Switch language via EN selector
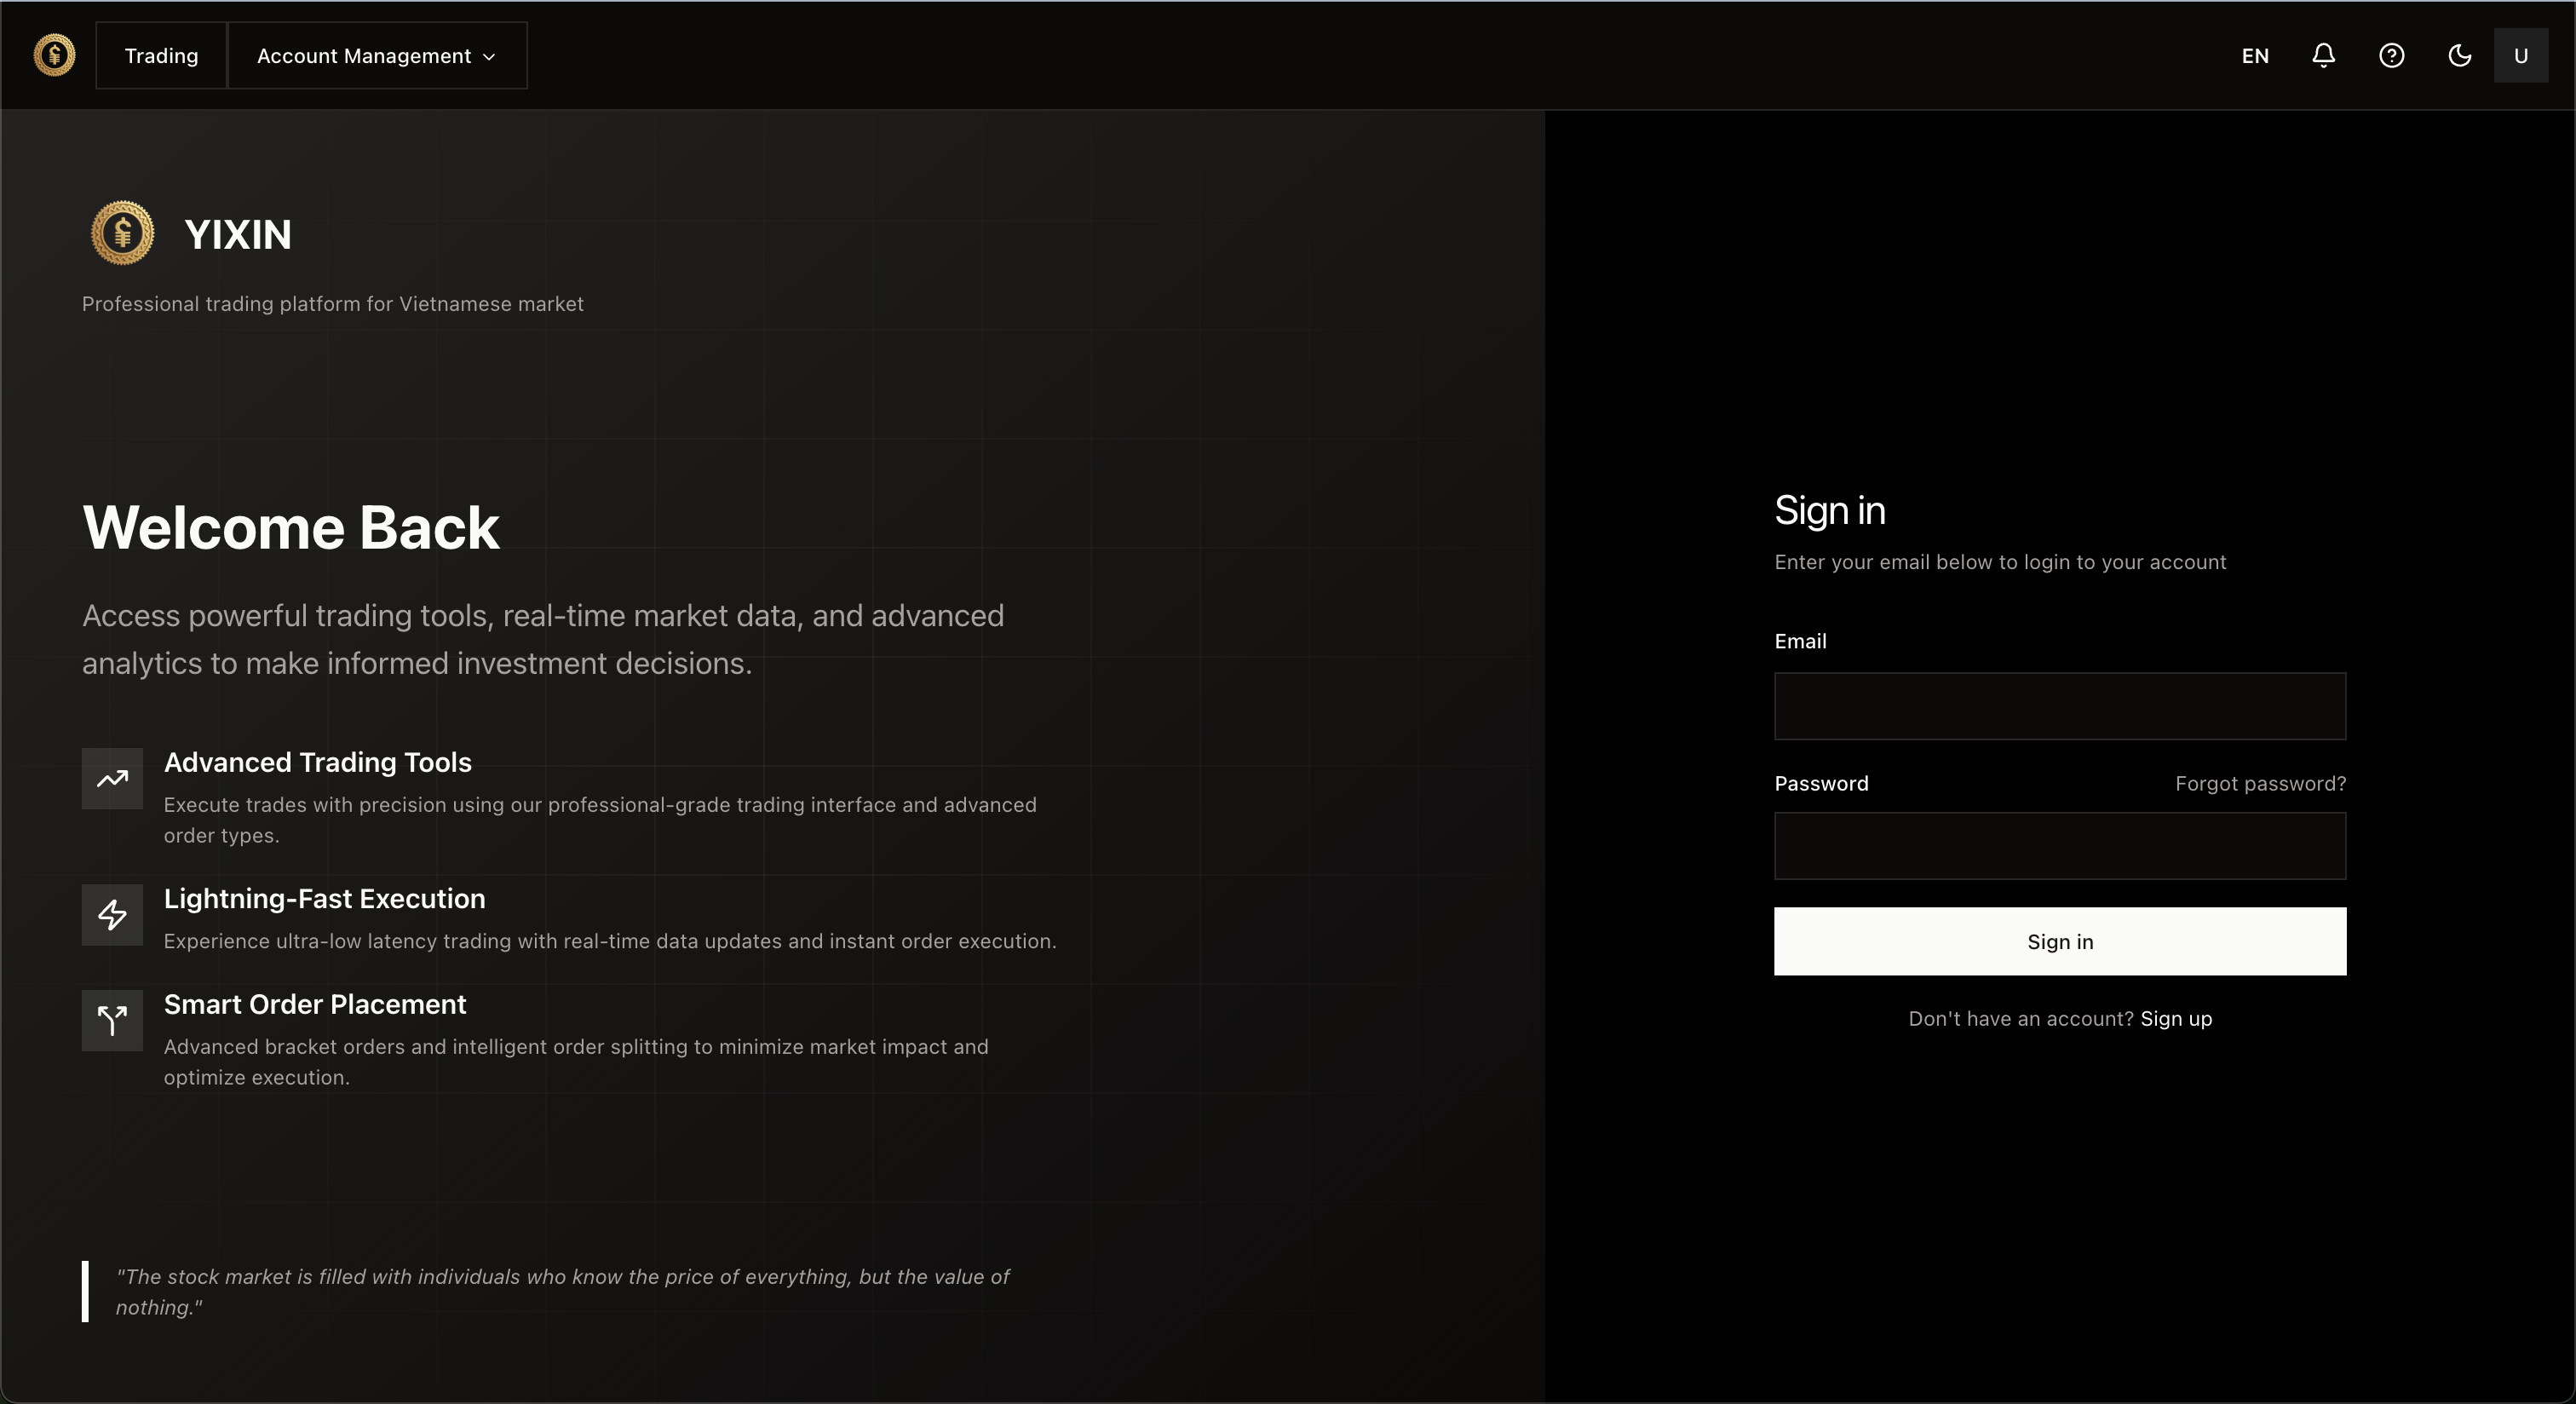 (2254, 56)
